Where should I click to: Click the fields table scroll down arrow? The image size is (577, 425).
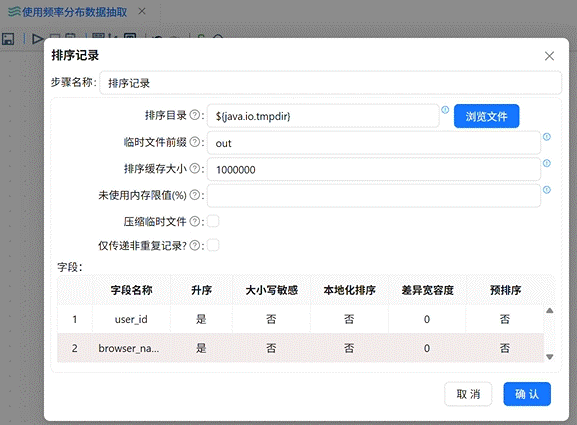click(549, 357)
